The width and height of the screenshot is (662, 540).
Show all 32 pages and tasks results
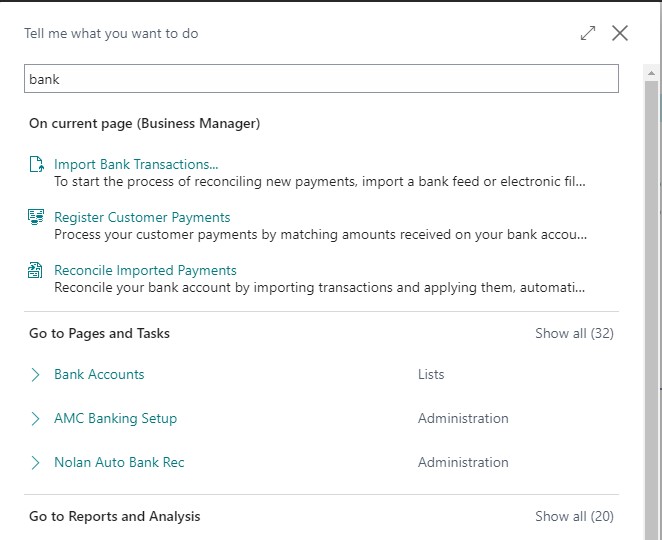pyautogui.click(x=574, y=334)
